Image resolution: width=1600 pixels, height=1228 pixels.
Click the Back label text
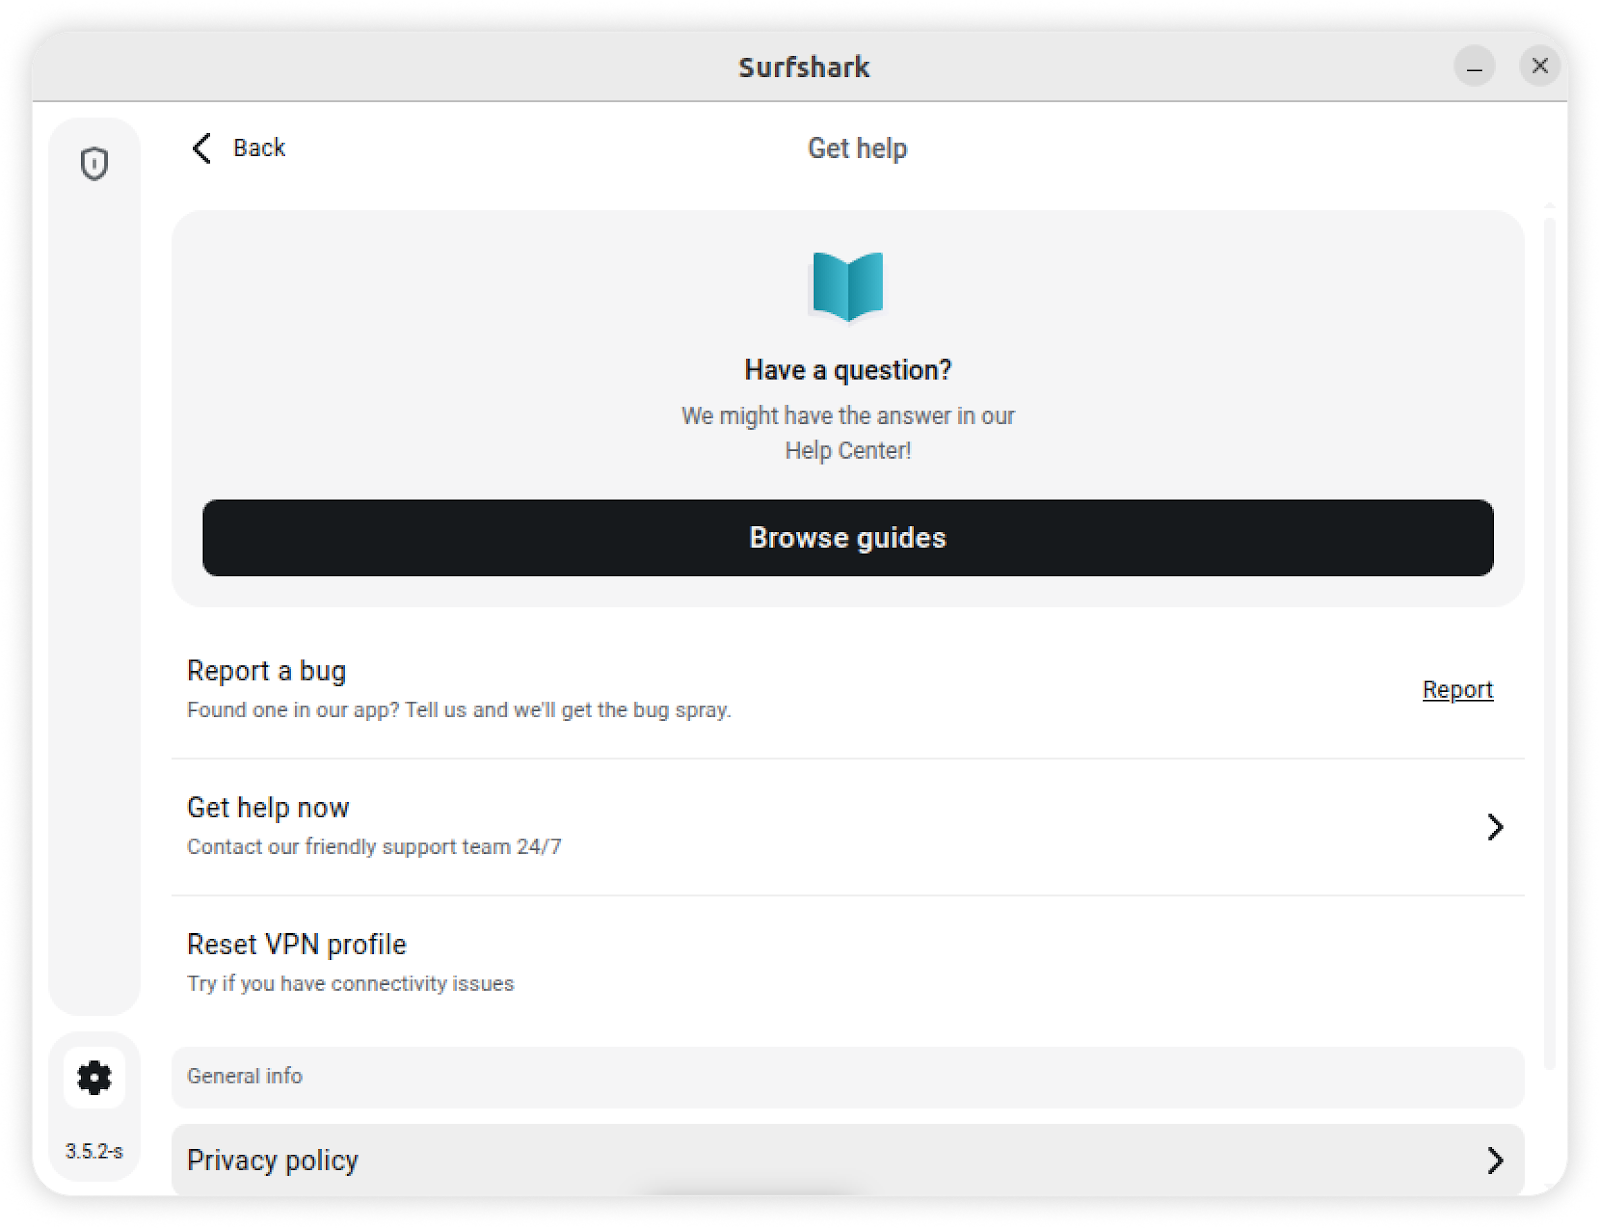tap(259, 148)
